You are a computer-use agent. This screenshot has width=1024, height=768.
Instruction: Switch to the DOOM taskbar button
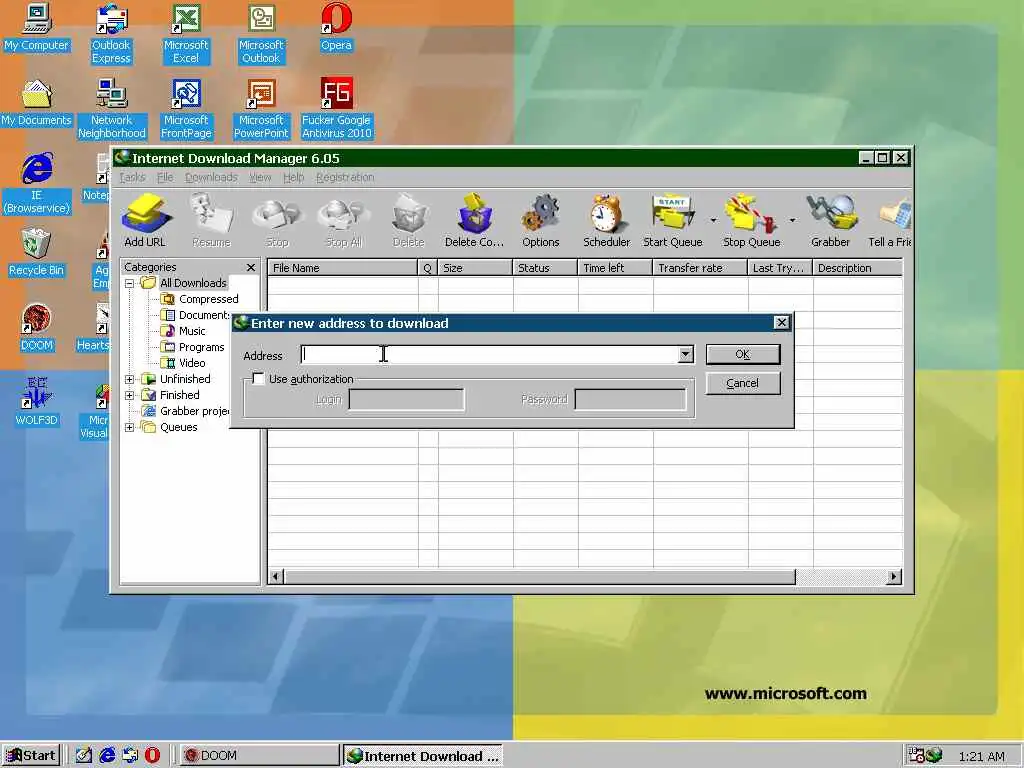[x=259, y=756]
